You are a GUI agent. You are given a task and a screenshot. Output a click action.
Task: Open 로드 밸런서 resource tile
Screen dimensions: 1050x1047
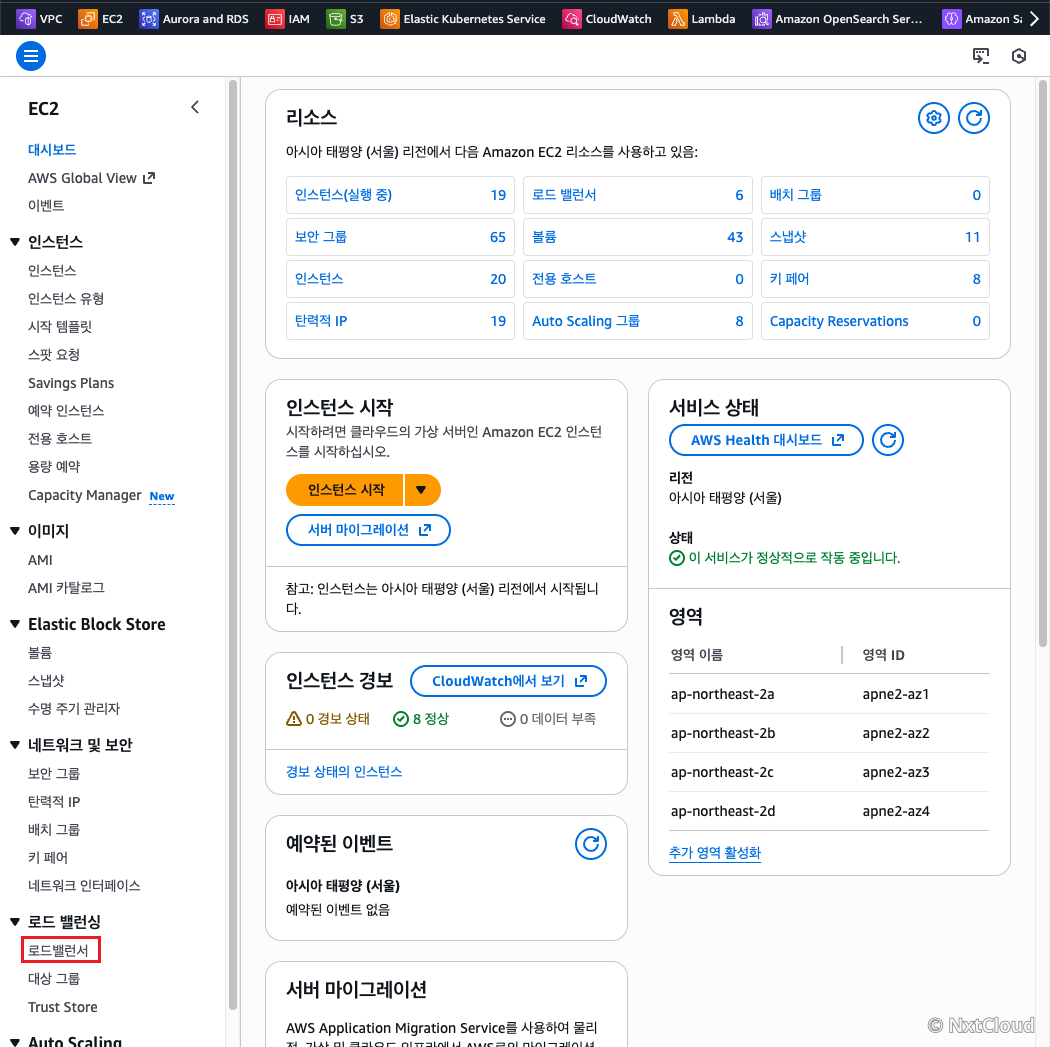tap(638, 195)
